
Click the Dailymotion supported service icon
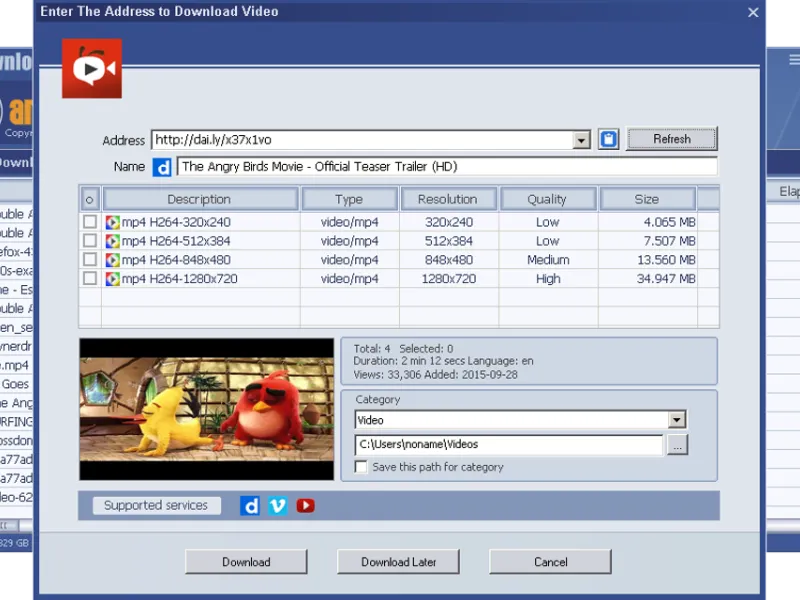249,506
